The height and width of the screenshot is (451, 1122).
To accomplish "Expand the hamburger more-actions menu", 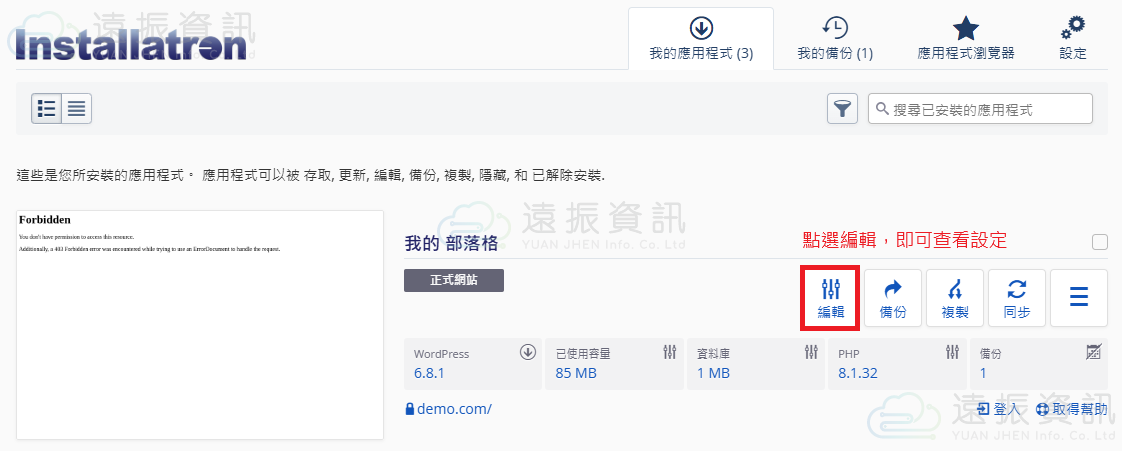I will [x=1078, y=298].
